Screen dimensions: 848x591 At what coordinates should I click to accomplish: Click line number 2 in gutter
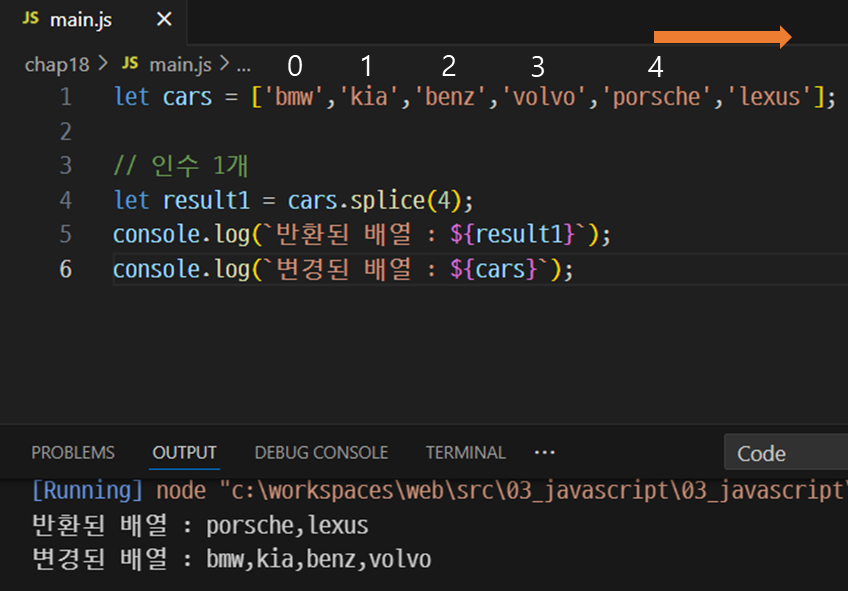click(65, 132)
